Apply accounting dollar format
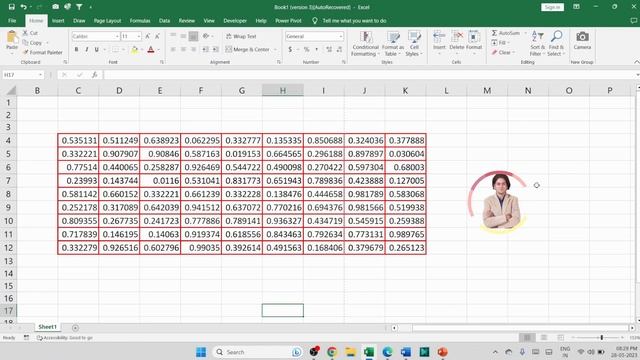The width and height of the screenshot is (640, 360). tap(290, 49)
